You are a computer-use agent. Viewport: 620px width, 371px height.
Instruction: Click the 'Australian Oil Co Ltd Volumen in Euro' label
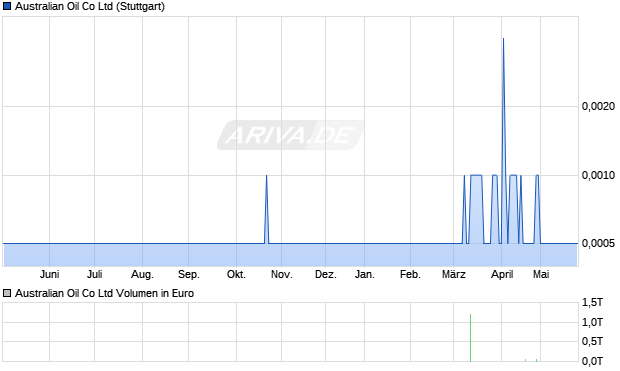coord(104,293)
